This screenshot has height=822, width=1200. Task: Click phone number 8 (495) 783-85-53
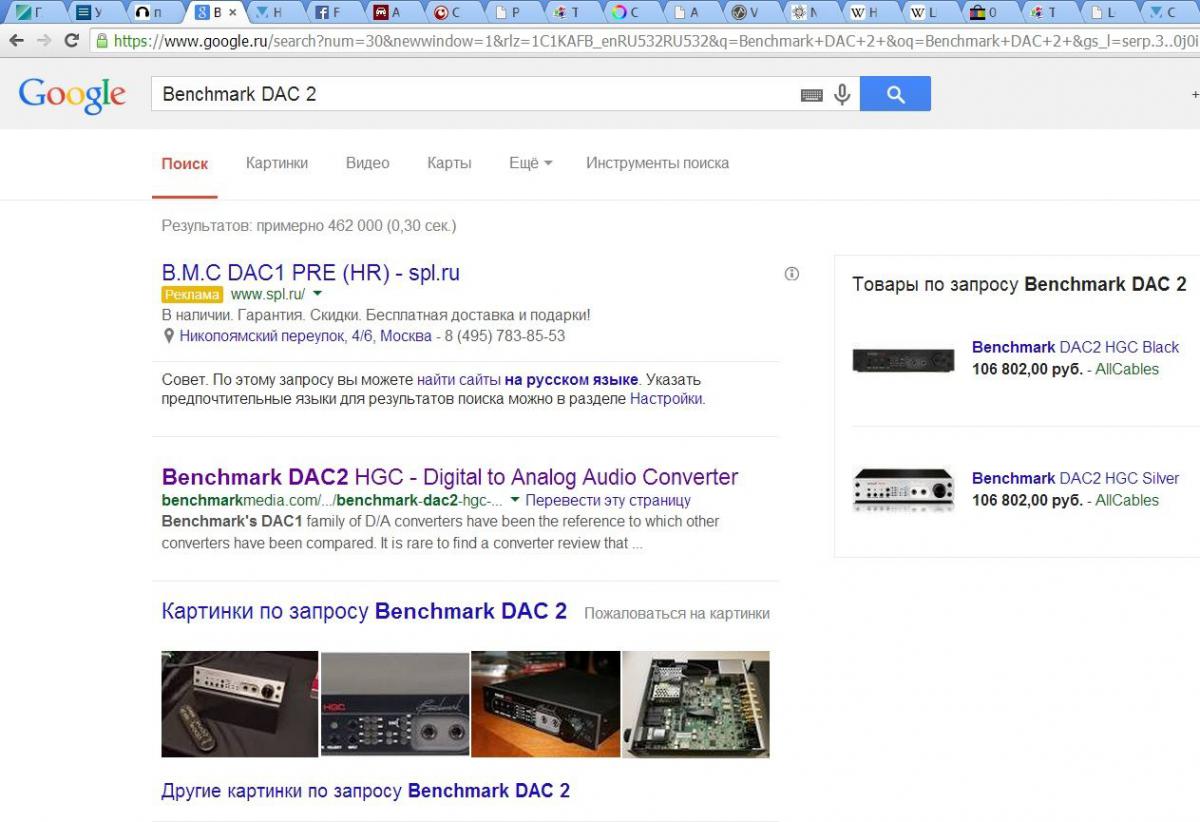click(x=505, y=336)
